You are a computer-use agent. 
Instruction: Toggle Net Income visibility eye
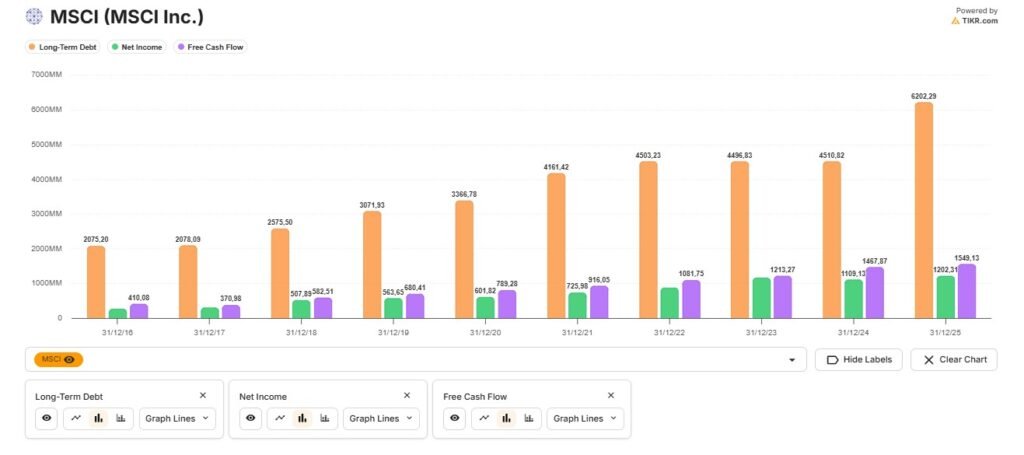[250, 418]
